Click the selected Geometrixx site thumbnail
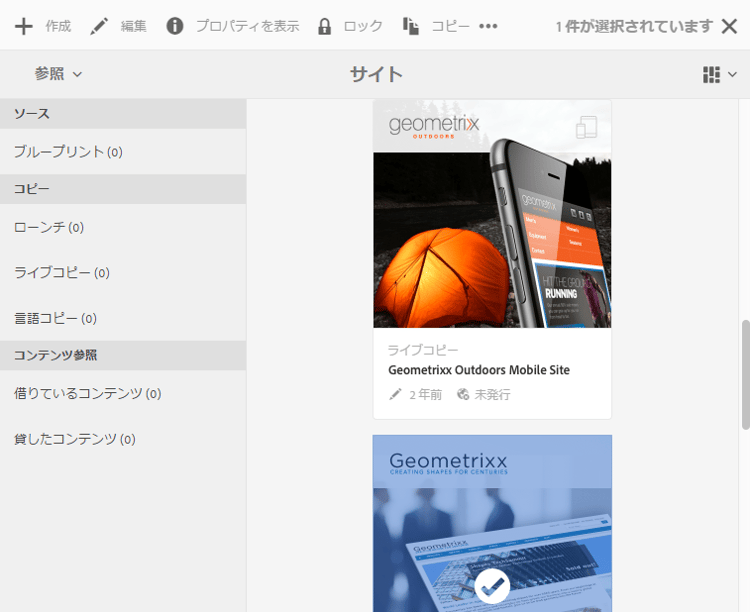Image resolution: width=750 pixels, height=612 pixels. 492,523
